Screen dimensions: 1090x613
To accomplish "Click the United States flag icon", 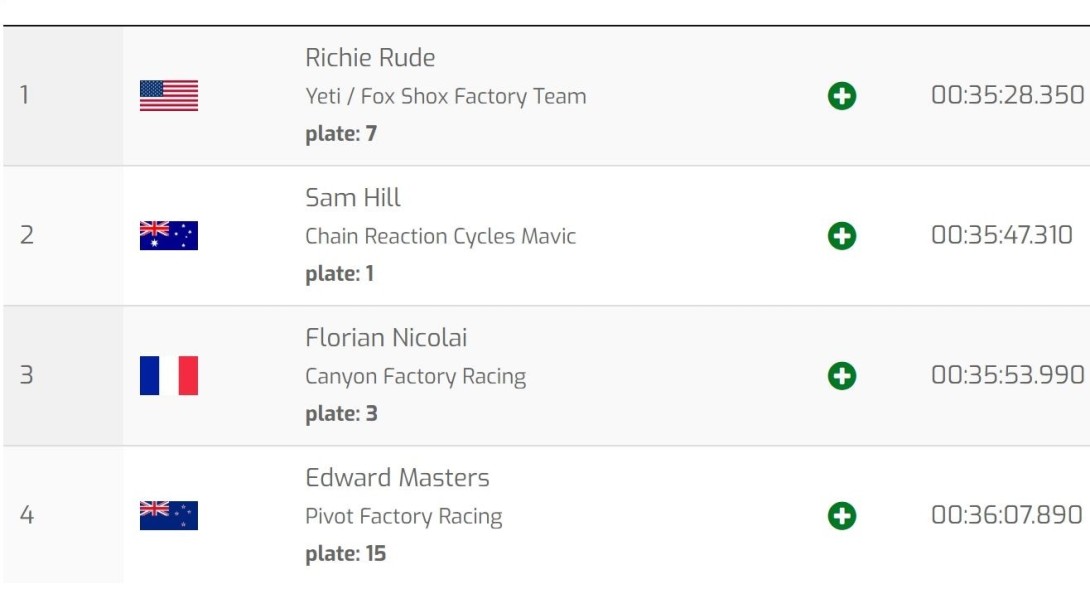I will (169, 96).
